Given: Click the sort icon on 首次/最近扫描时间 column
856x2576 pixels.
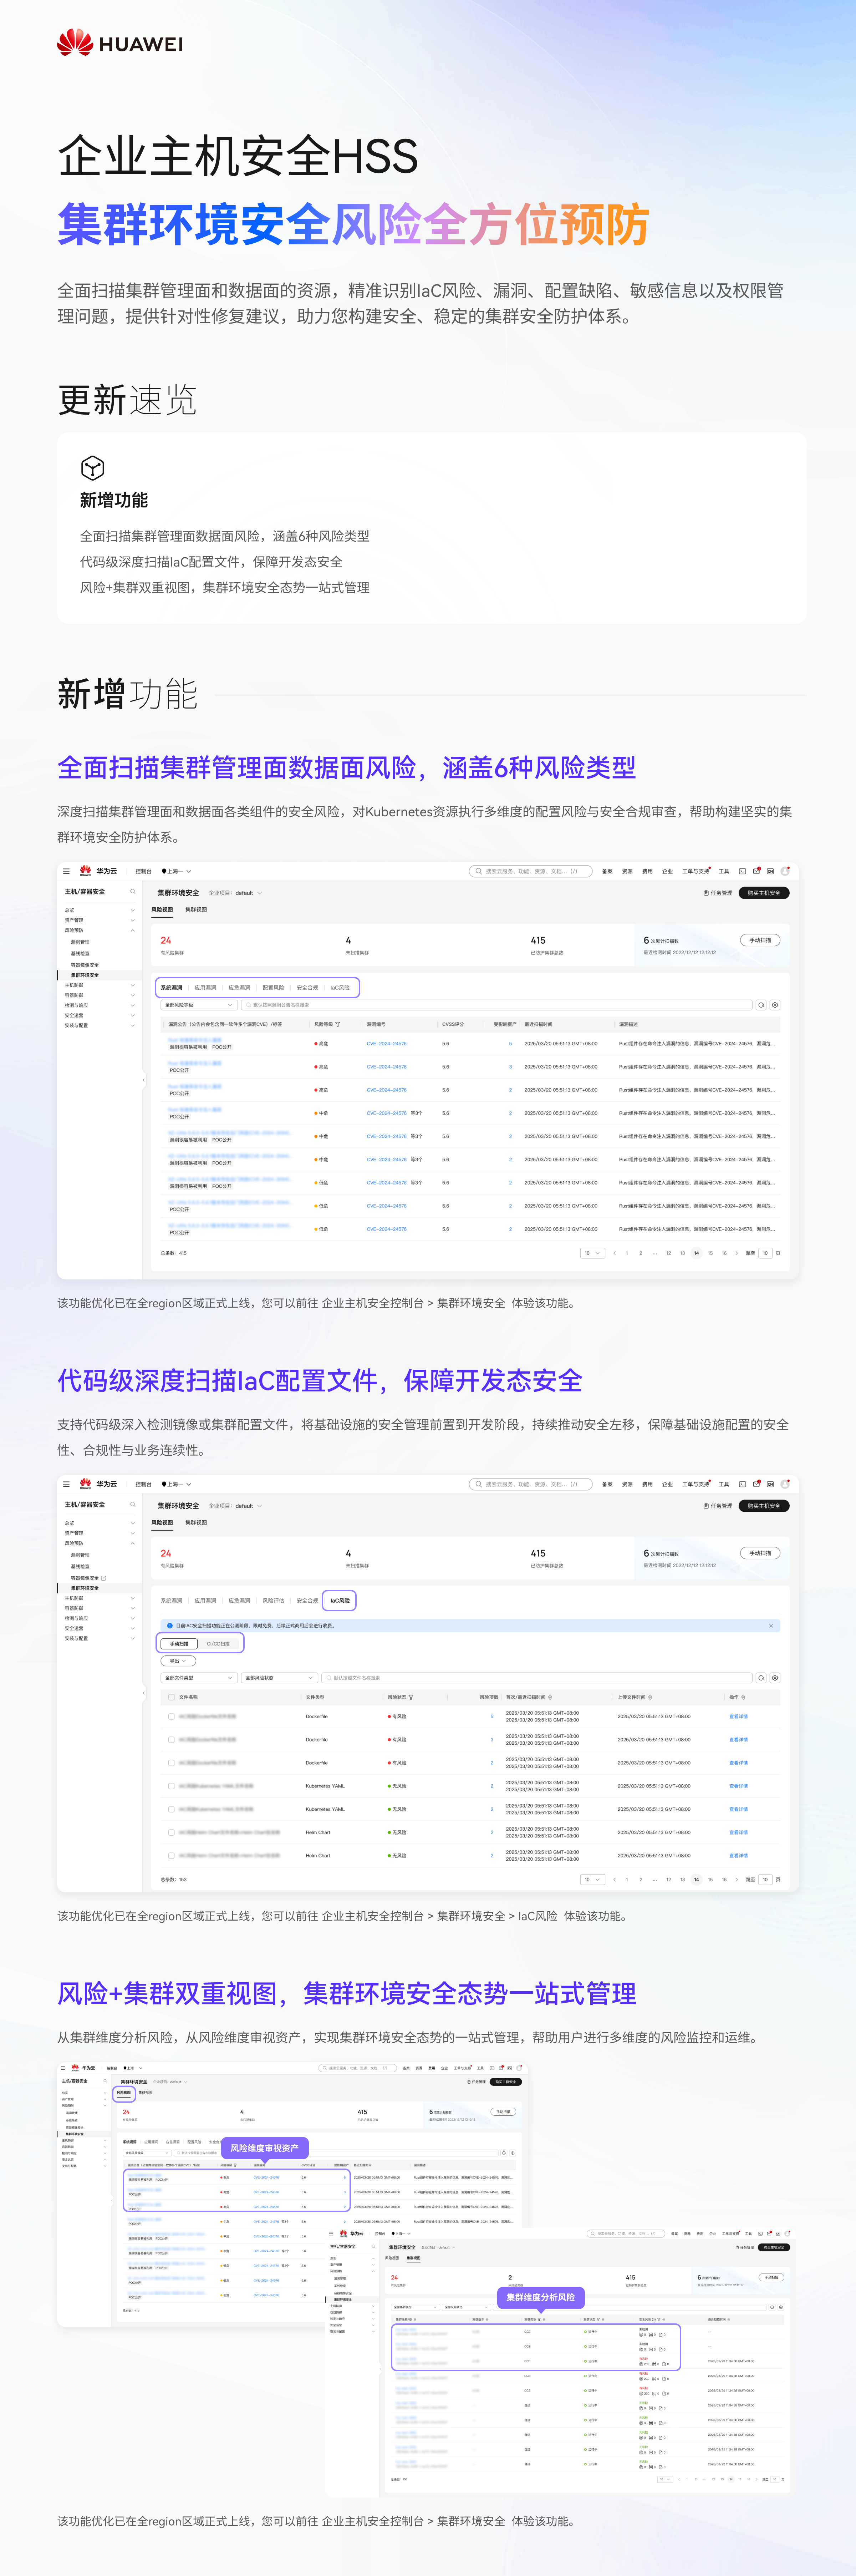Looking at the screenshot, I should (x=550, y=1697).
